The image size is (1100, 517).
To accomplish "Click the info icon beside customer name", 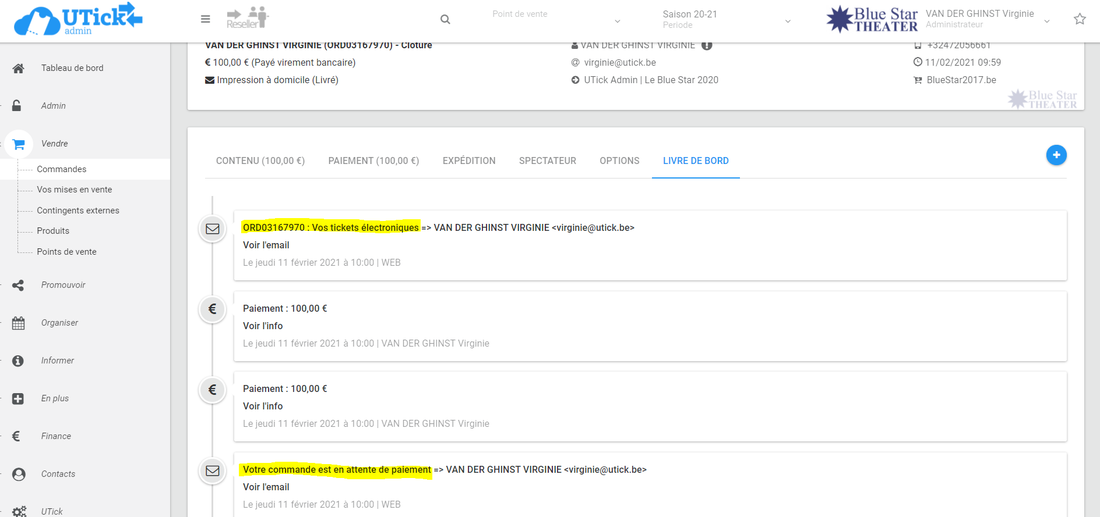I will point(707,45).
